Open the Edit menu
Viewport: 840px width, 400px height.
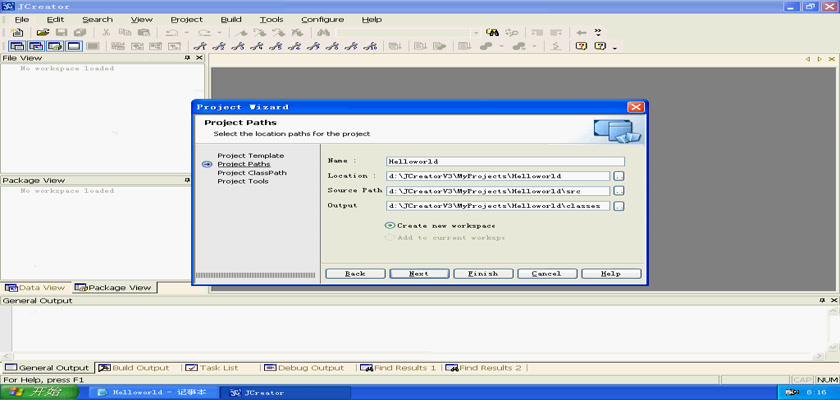point(55,19)
